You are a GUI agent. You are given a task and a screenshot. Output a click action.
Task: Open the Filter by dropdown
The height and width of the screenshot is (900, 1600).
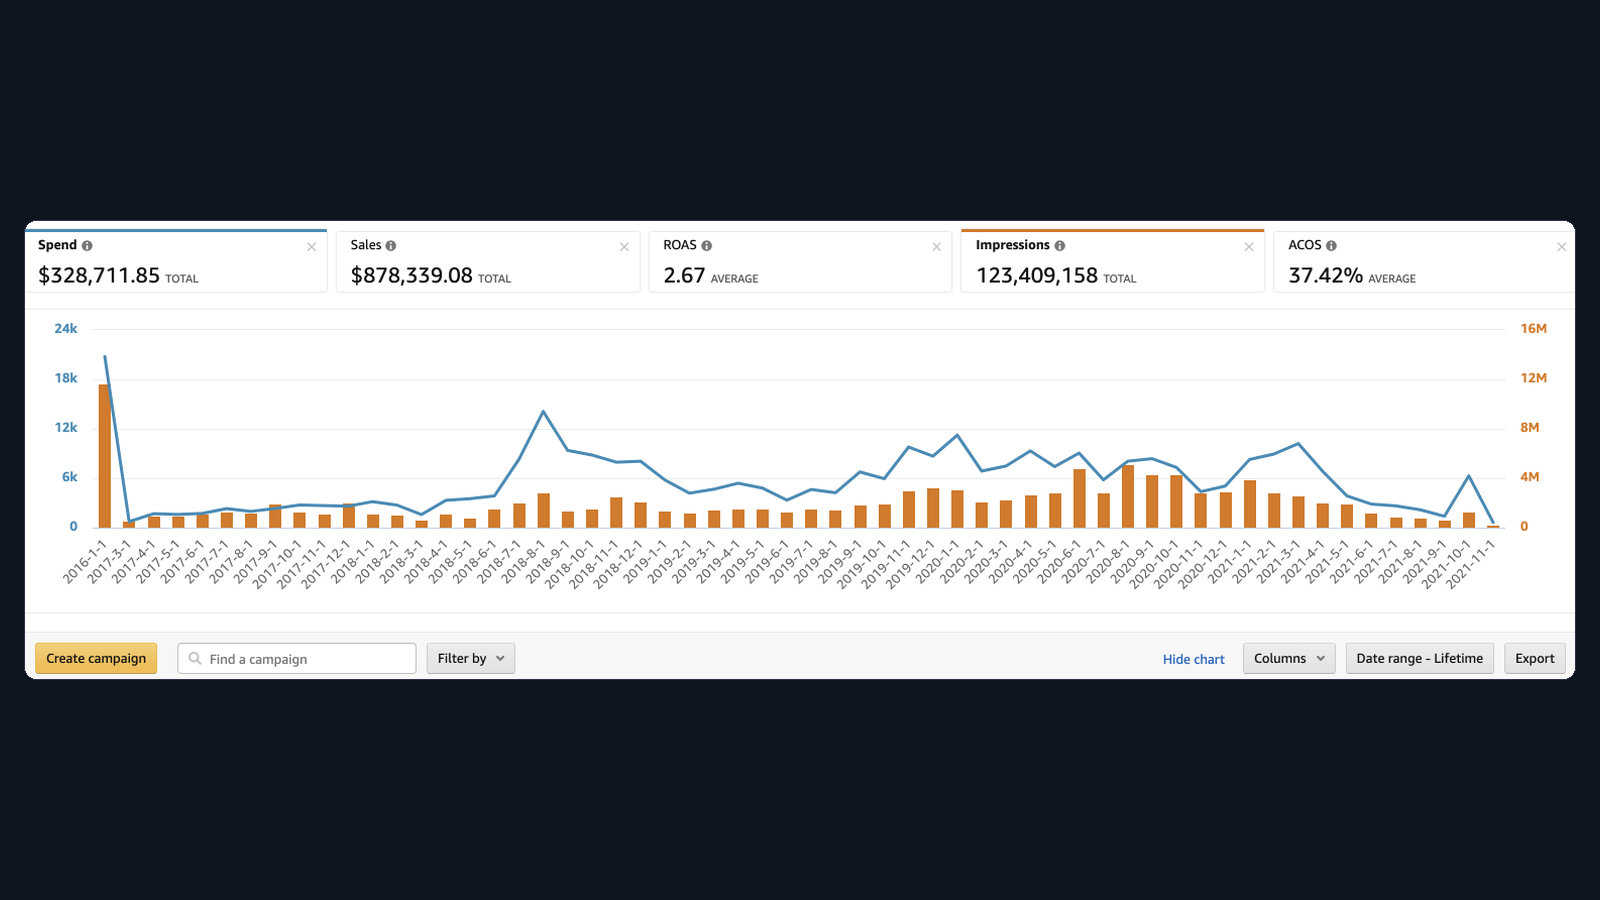(471, 658)
